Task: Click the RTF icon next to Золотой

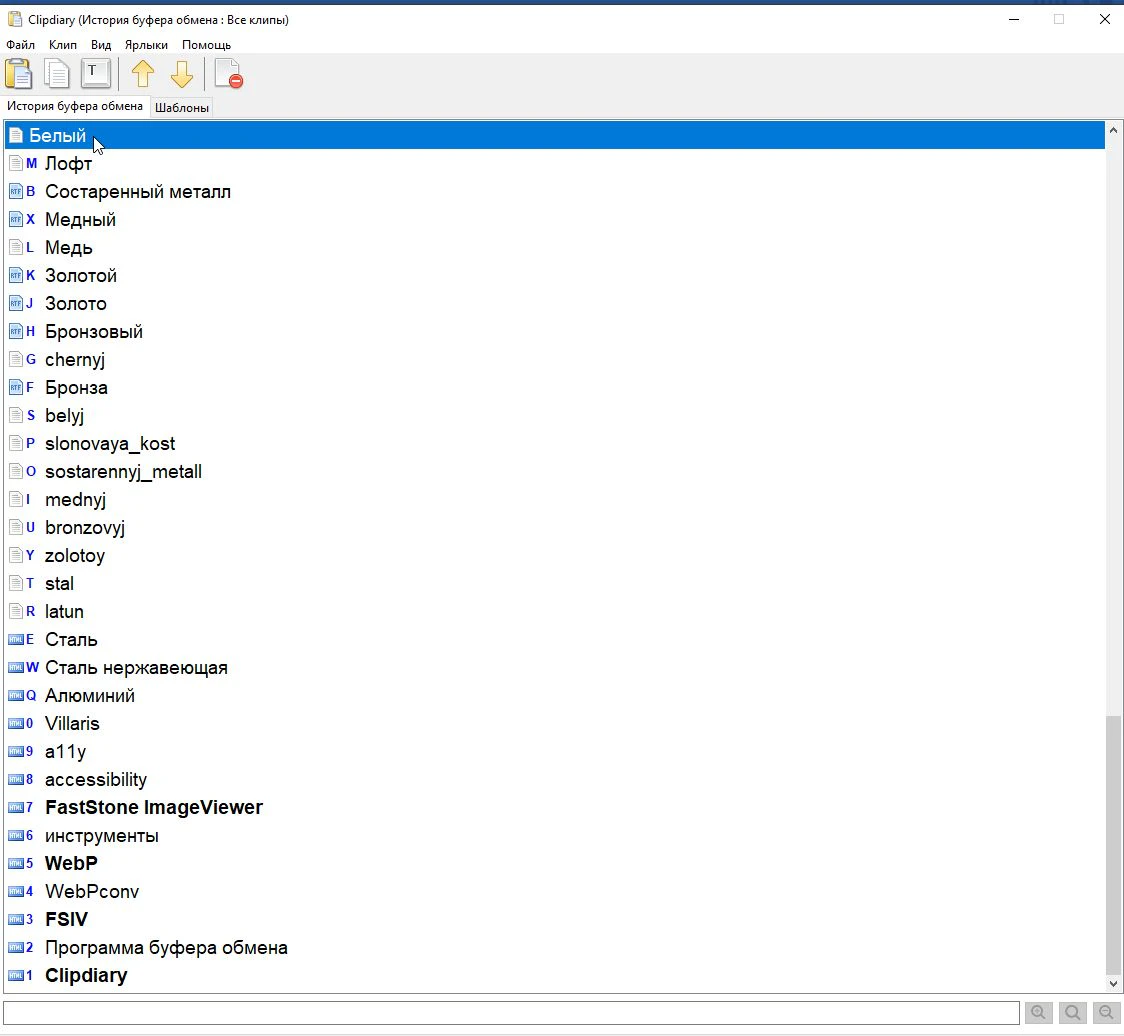Action: (x=16, y=275)
